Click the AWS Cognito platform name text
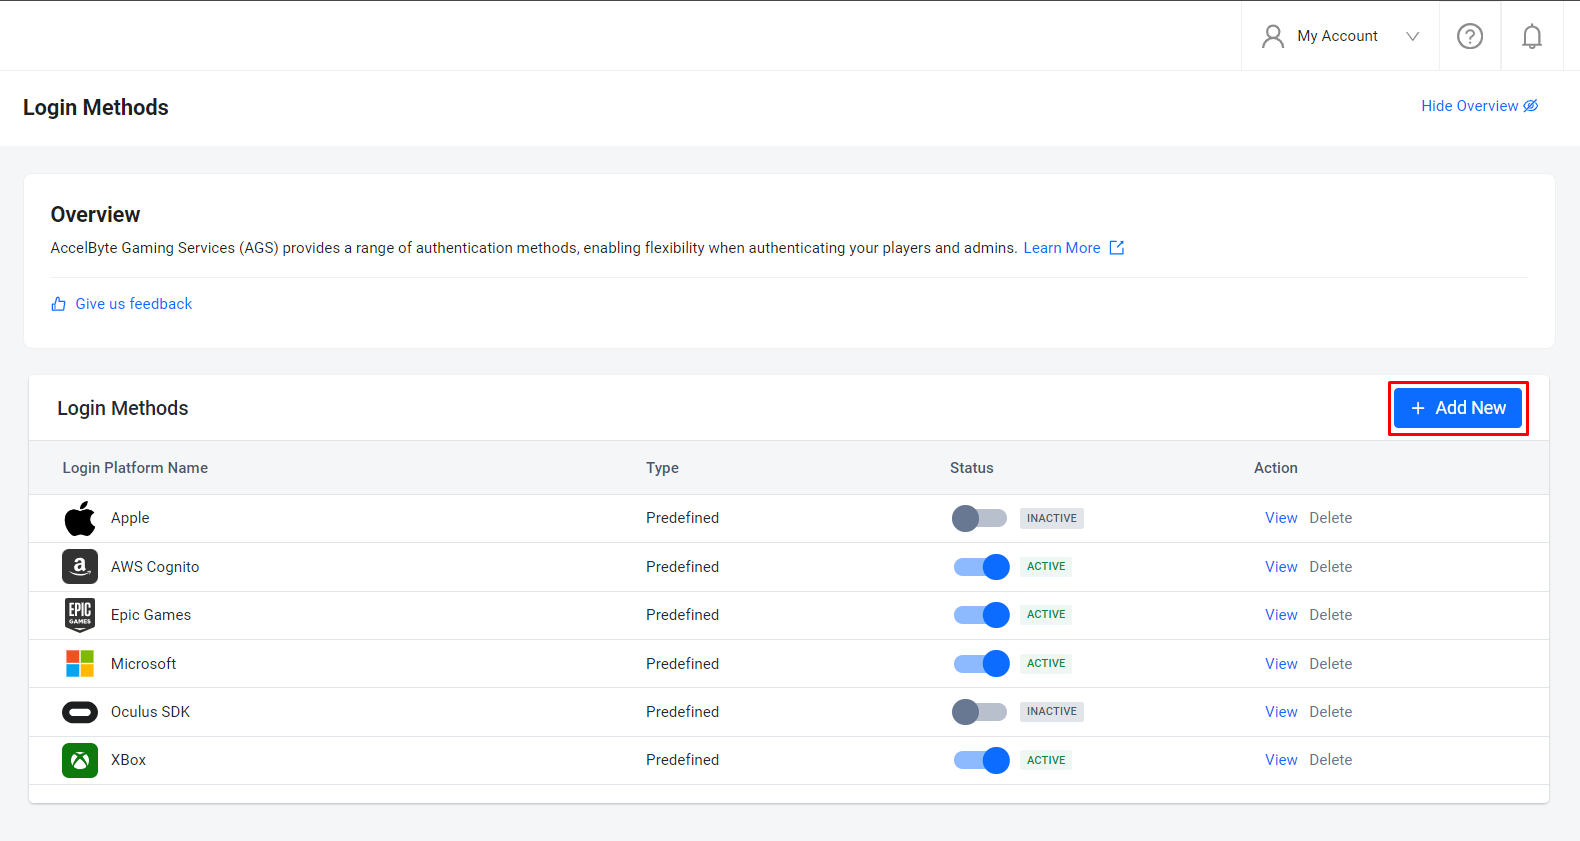The width and height of the screenshot is (1580, 841). (155, 567)
